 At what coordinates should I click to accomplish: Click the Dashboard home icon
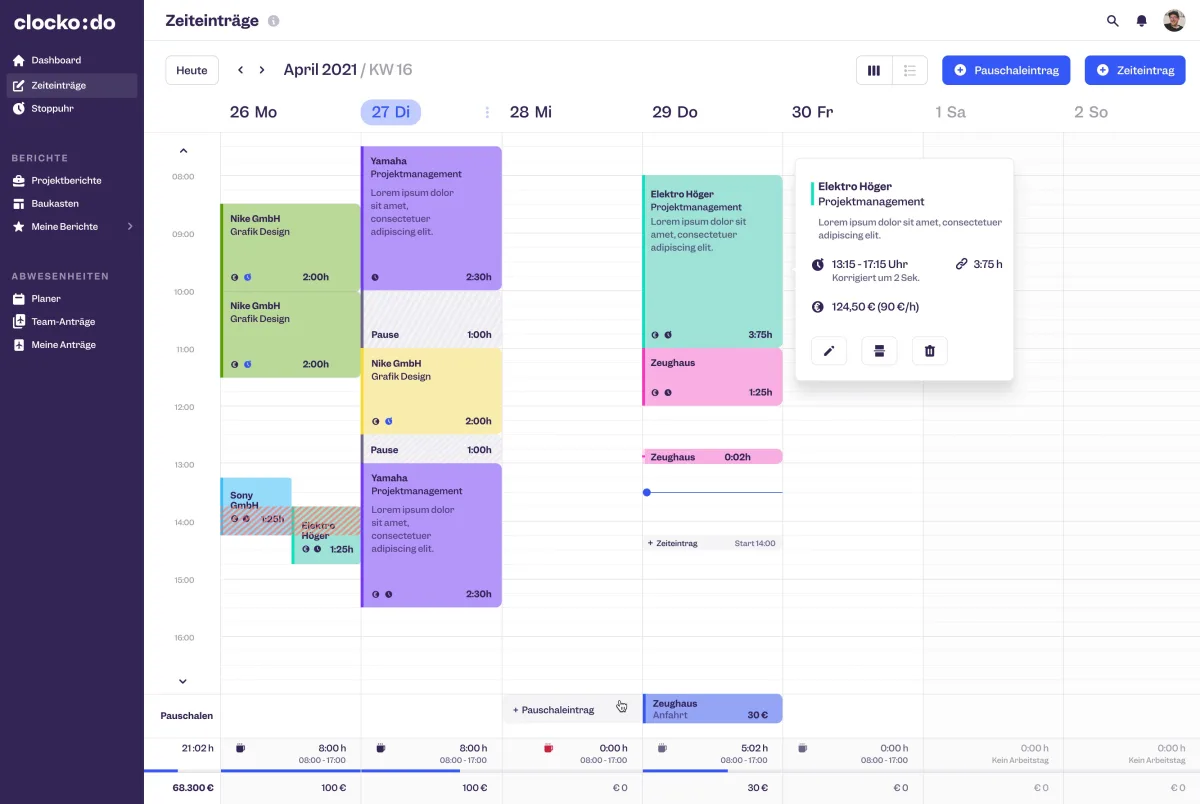click(18, 60)
